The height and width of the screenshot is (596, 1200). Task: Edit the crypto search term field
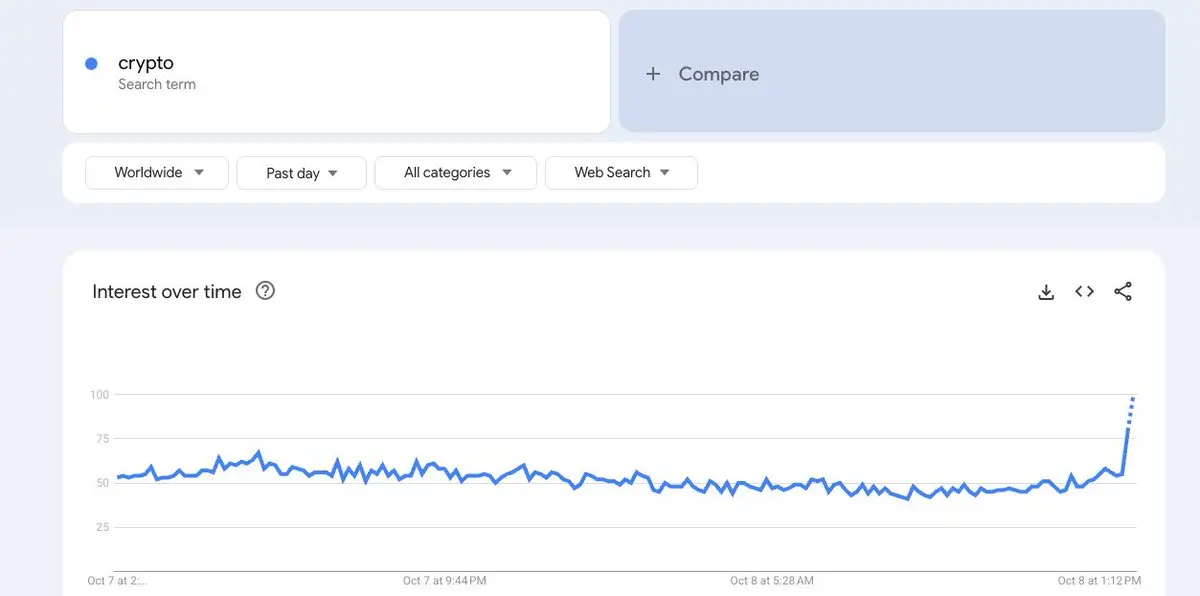[337, 71]
